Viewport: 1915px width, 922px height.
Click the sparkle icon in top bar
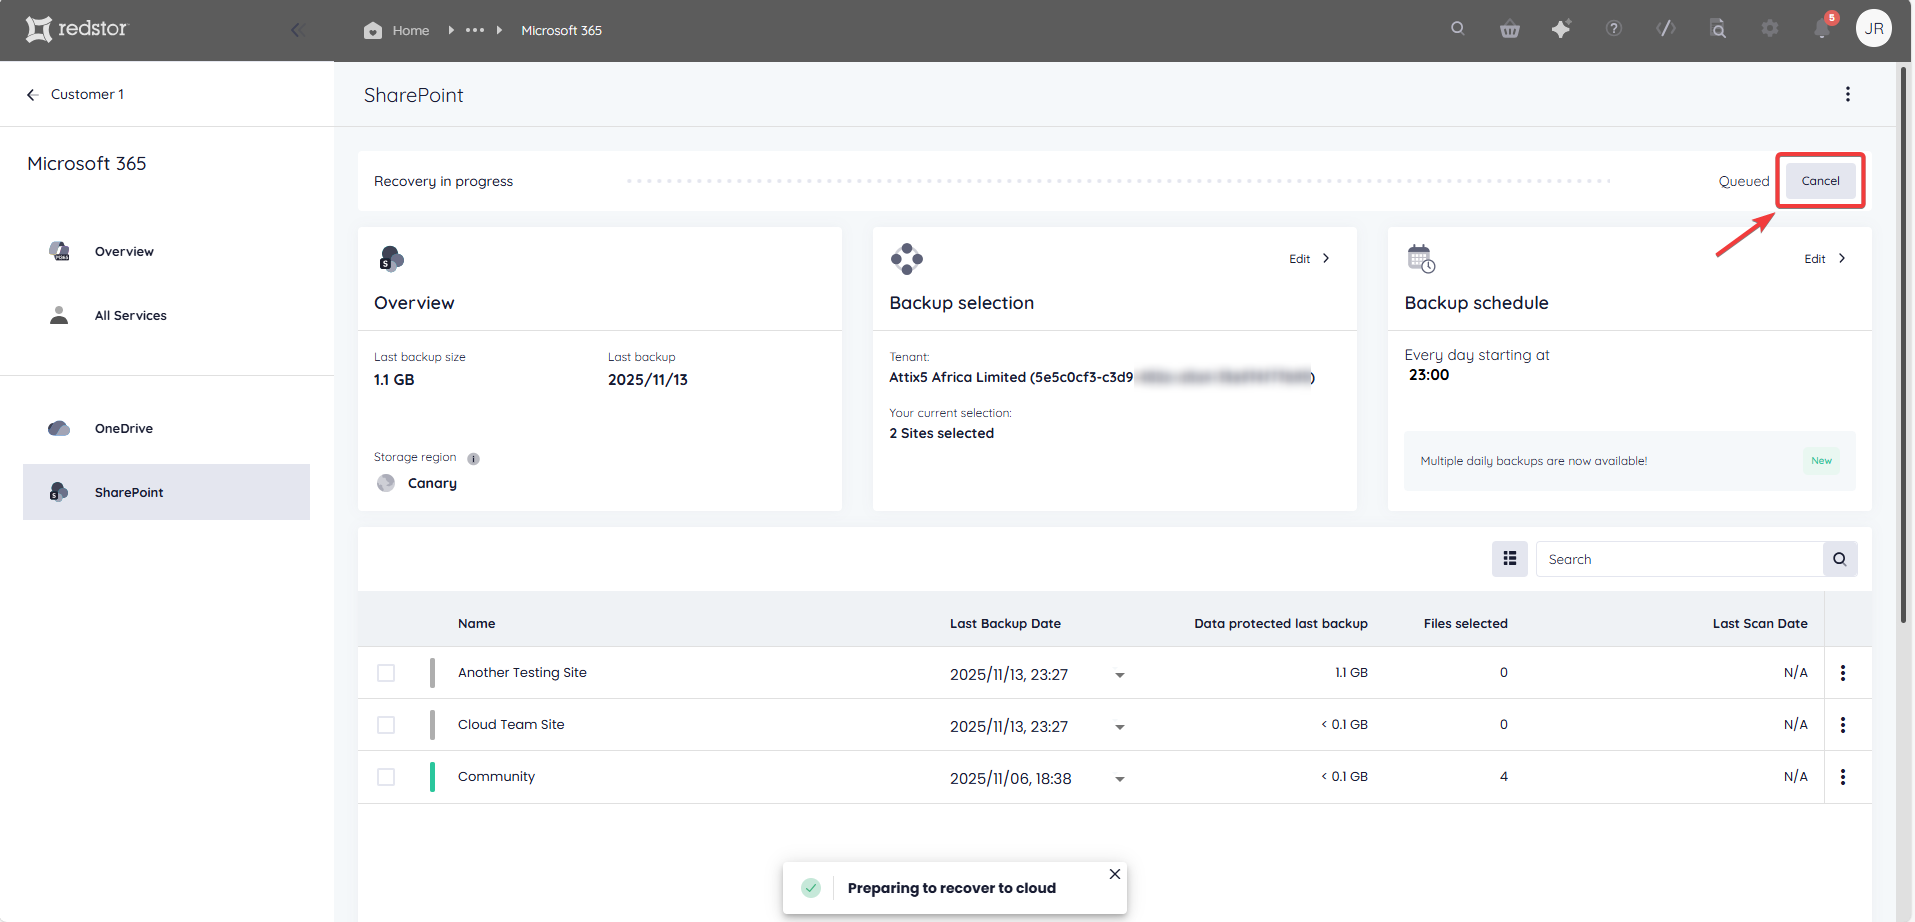pos(1561,29)
